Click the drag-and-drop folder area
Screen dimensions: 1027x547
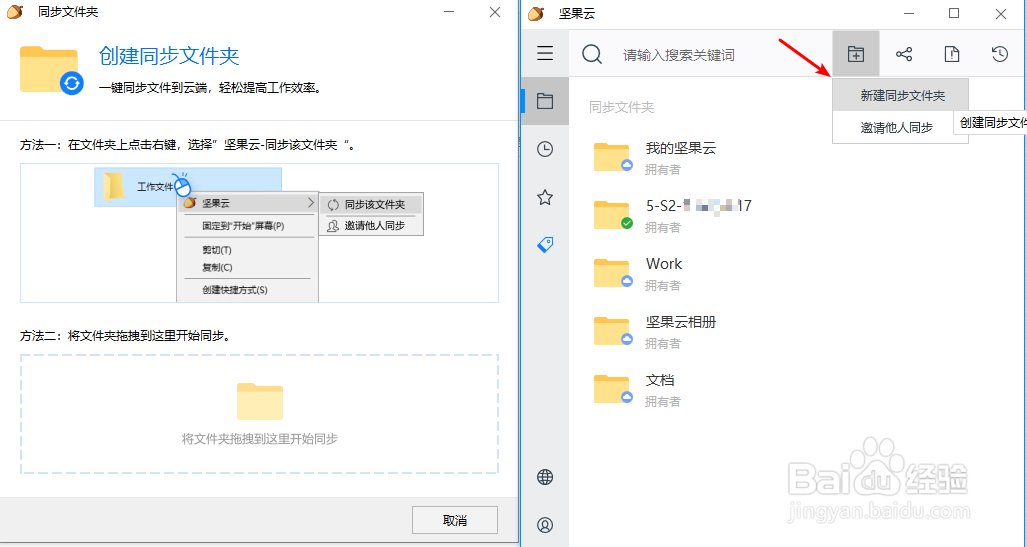point(259,414)
